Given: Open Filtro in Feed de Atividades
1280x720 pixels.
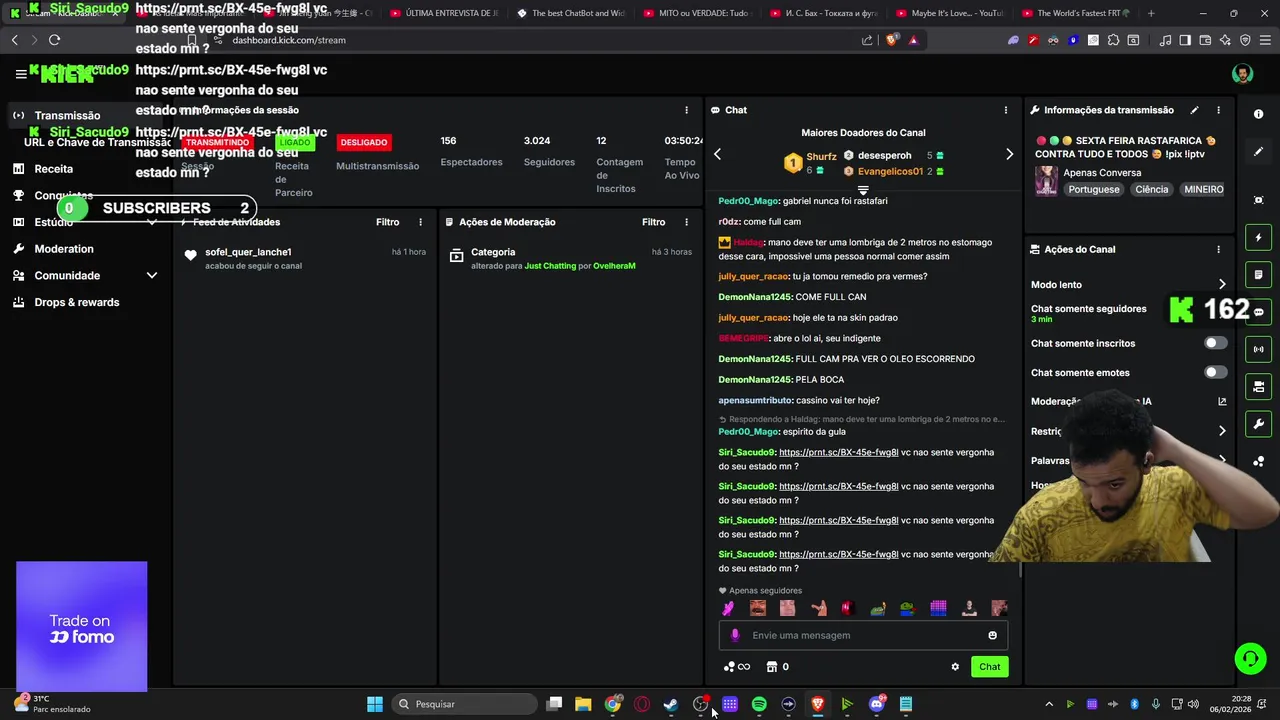Looking at the screenshot, I should [x=387, y=222].
